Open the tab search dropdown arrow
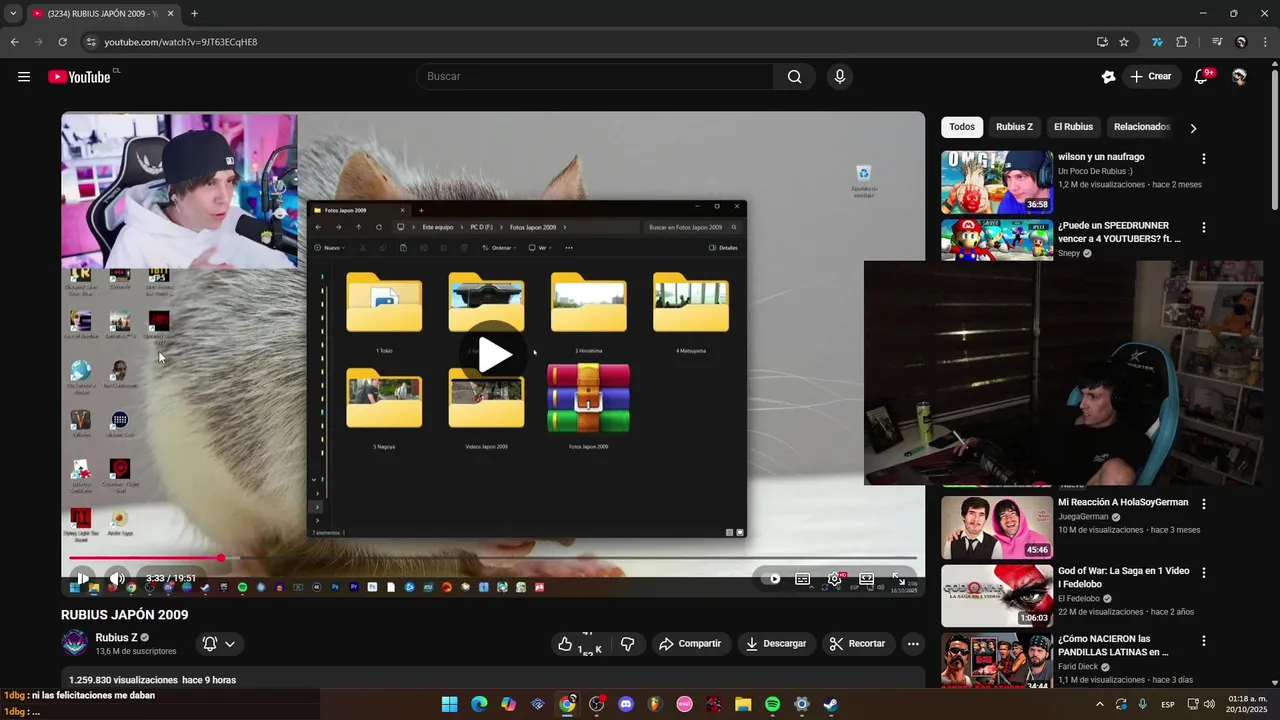 [x=13, y=14]
